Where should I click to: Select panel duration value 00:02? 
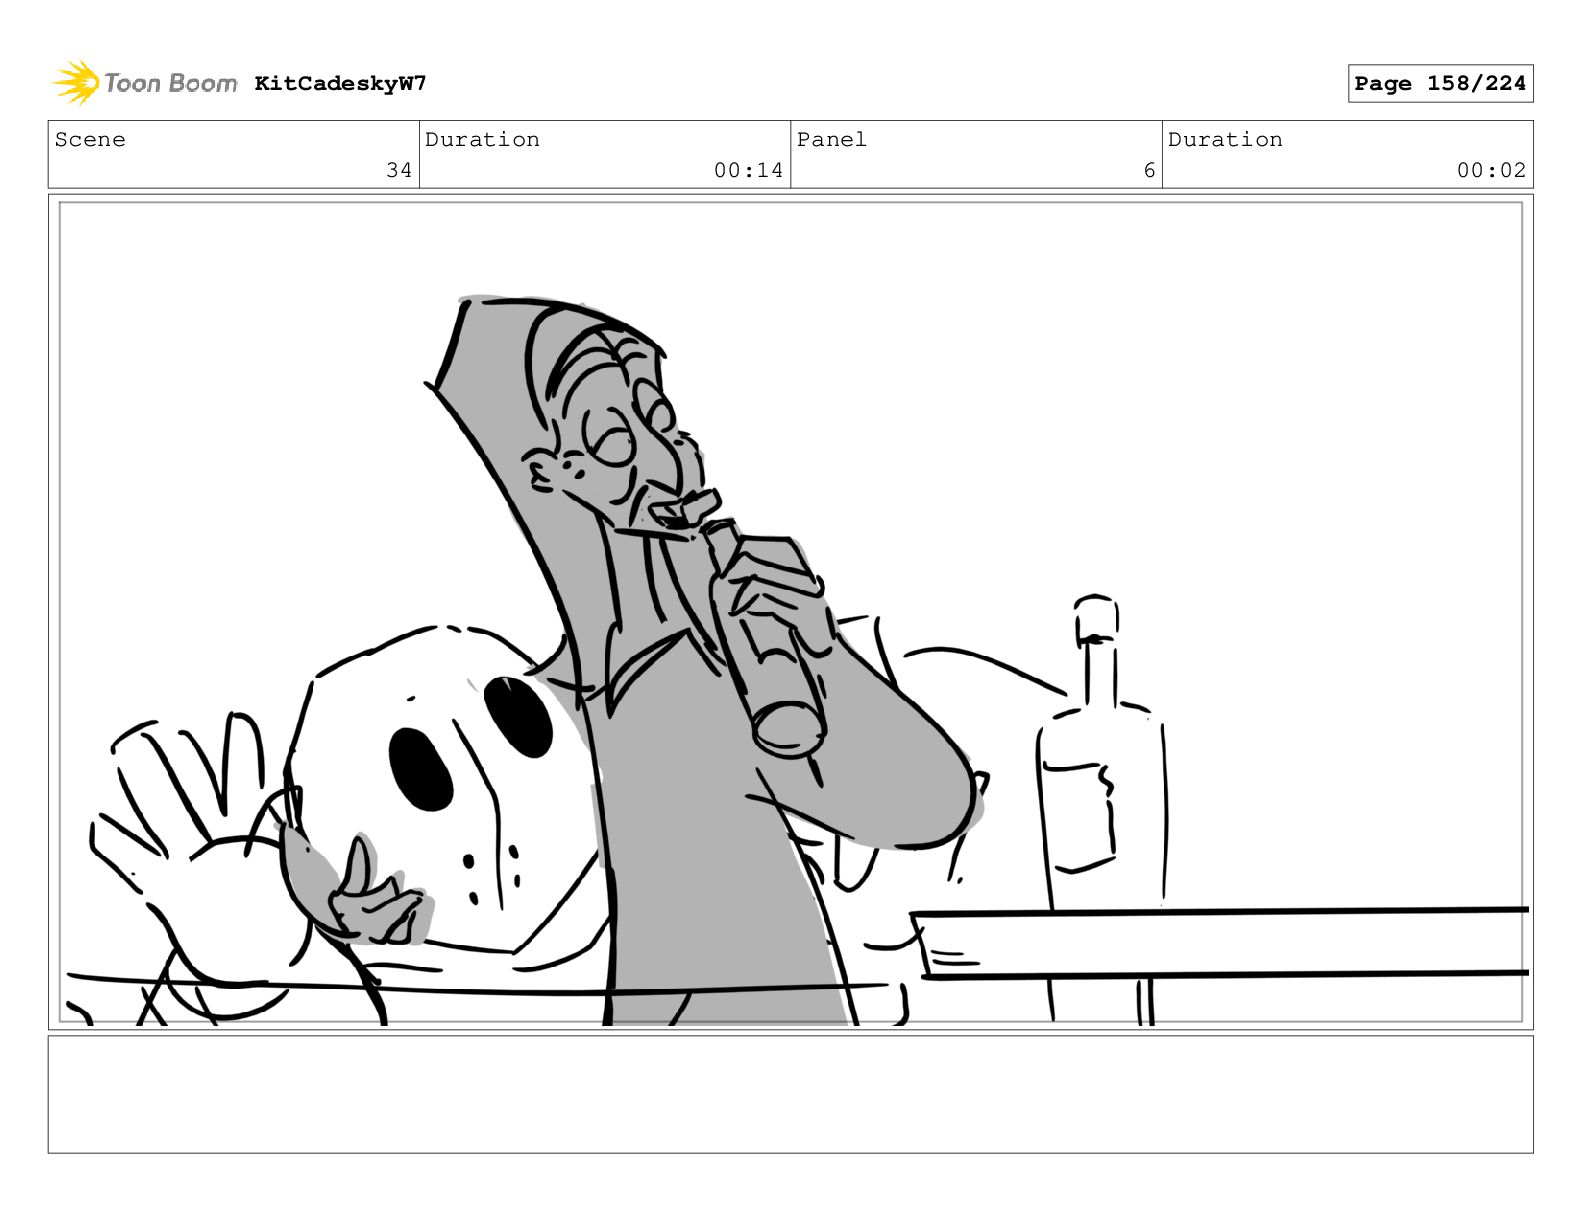(1491, 170)
